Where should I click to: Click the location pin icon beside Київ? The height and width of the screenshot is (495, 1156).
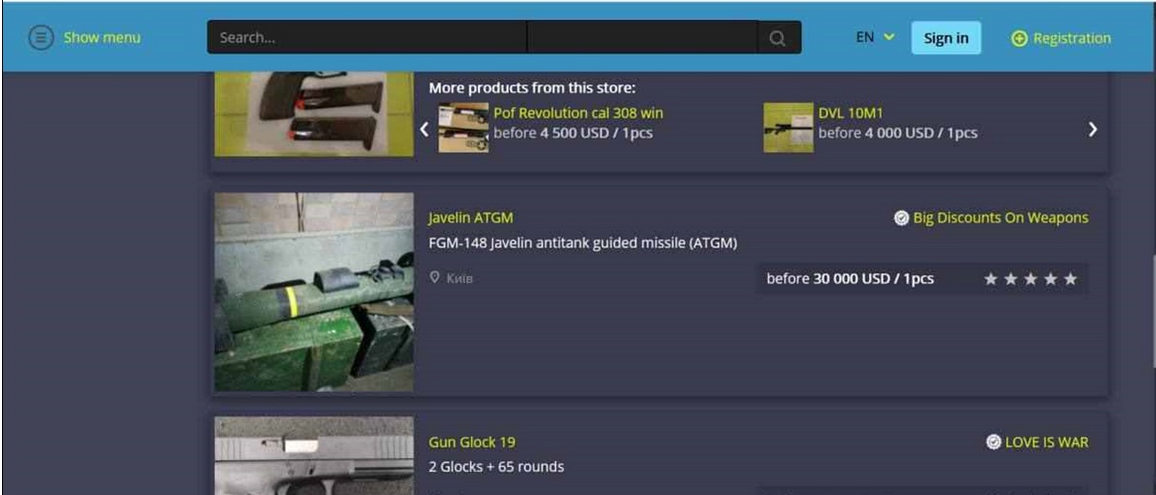tap(434, 277)
